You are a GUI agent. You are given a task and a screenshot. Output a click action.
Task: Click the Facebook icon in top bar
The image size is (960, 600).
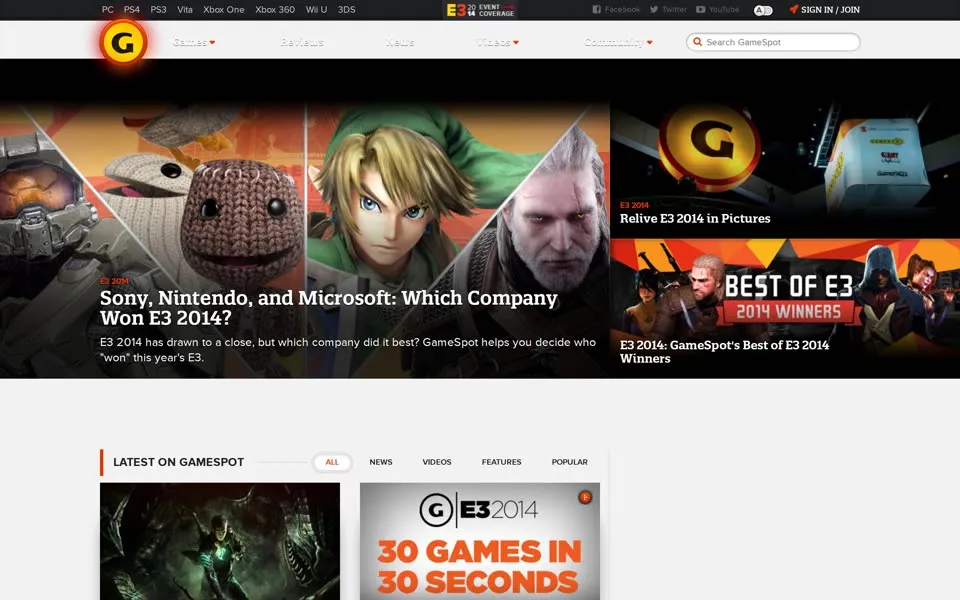(x=596, y=10)
